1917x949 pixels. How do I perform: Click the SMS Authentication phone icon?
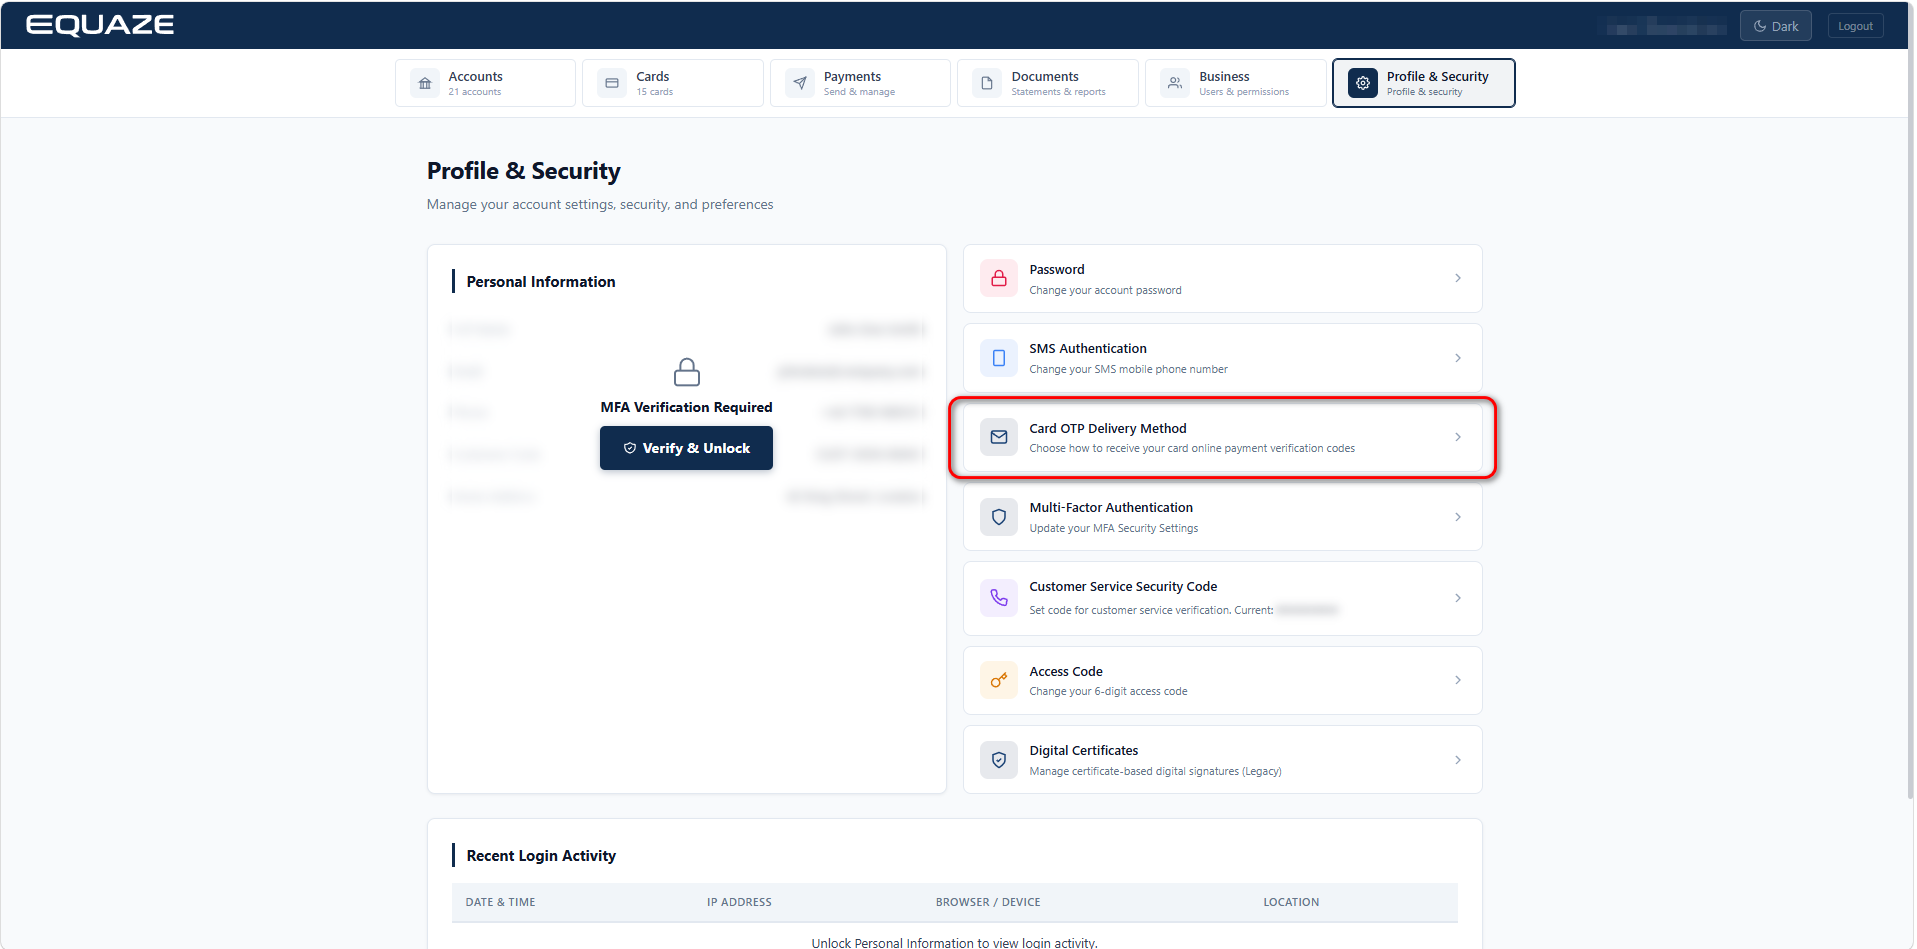coord(999,358)
